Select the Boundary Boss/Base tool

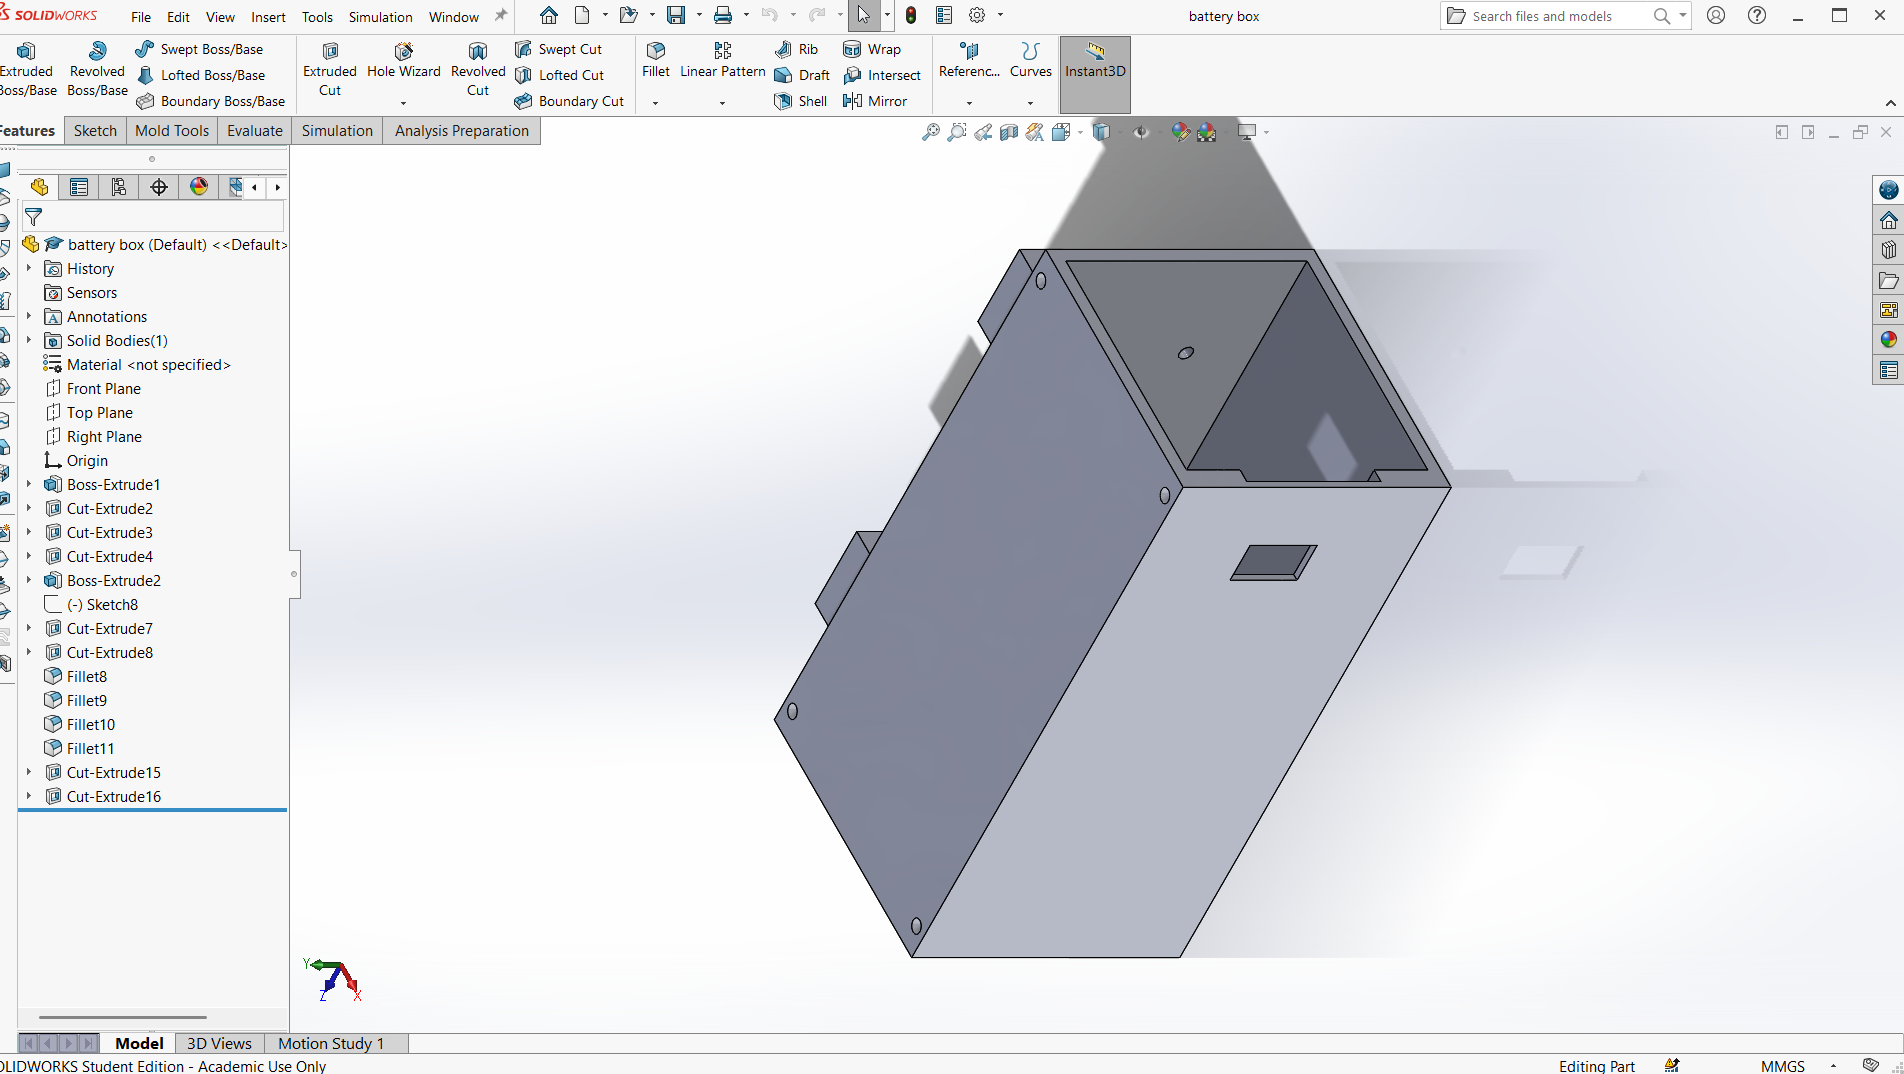pyautogui.click(x=210, y=101)
